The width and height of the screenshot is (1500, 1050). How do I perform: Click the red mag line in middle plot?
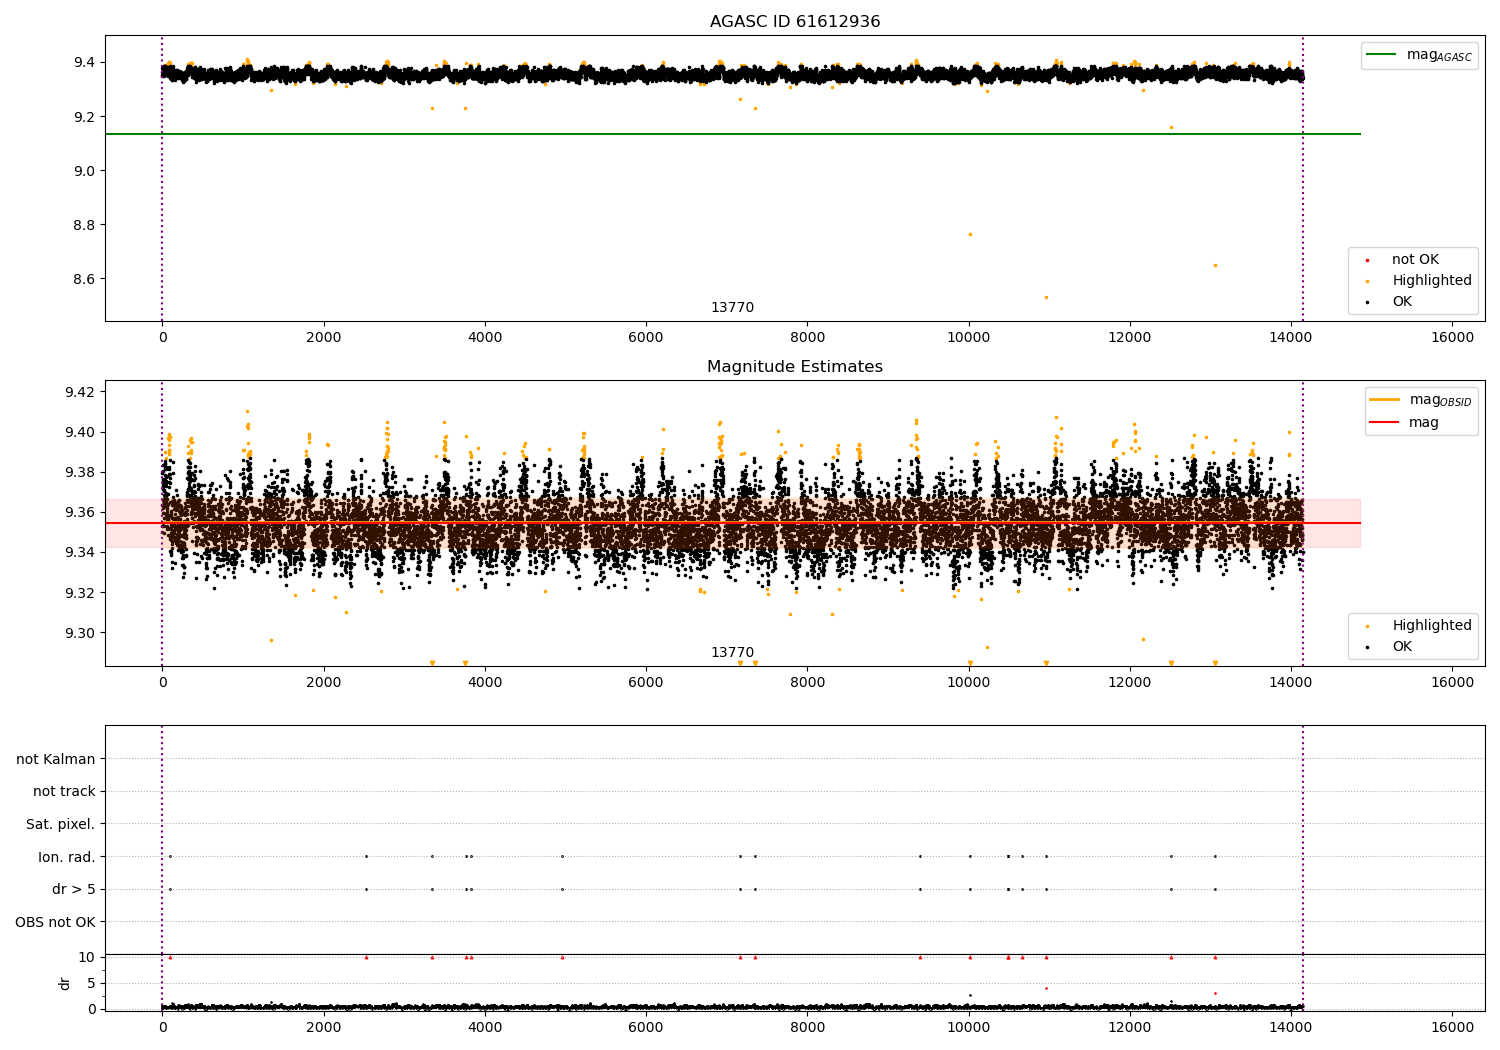point(733,523)
